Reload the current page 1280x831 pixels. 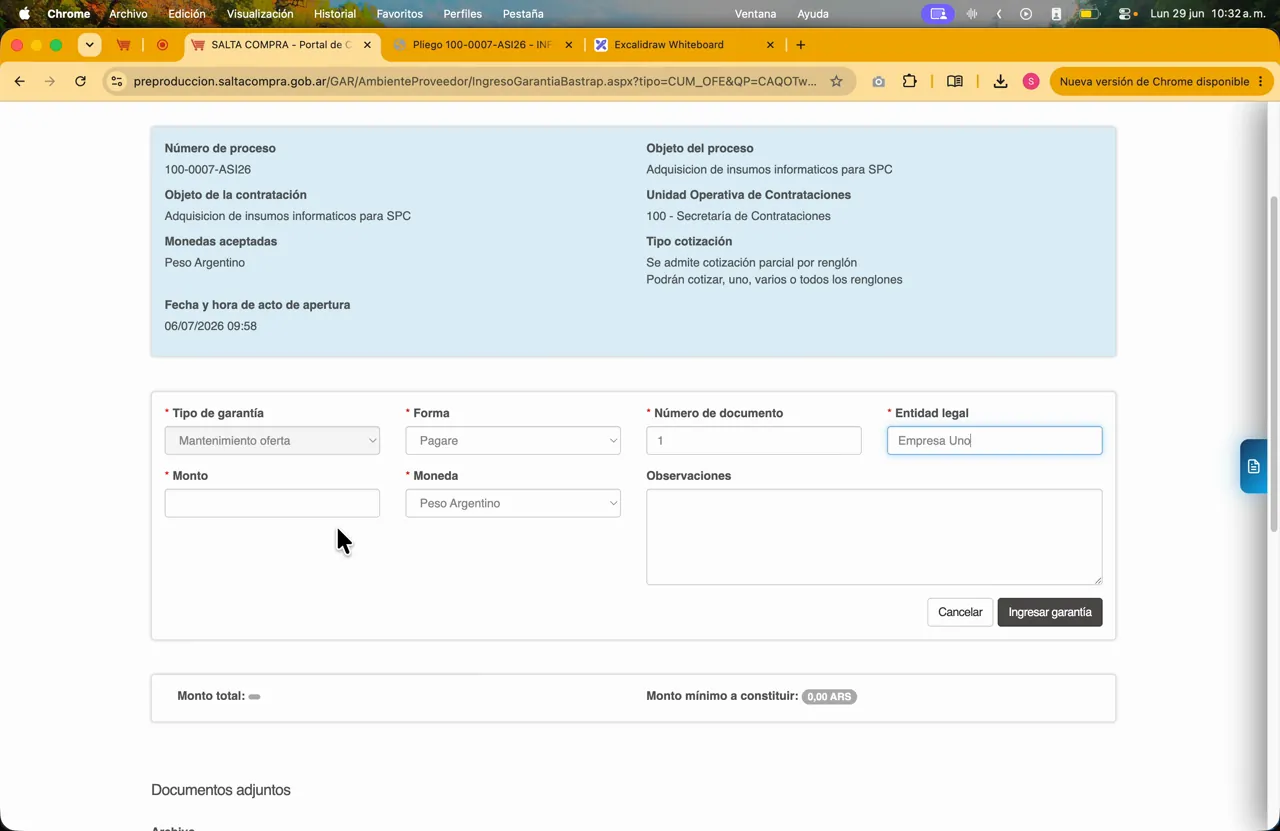(80, 81)
